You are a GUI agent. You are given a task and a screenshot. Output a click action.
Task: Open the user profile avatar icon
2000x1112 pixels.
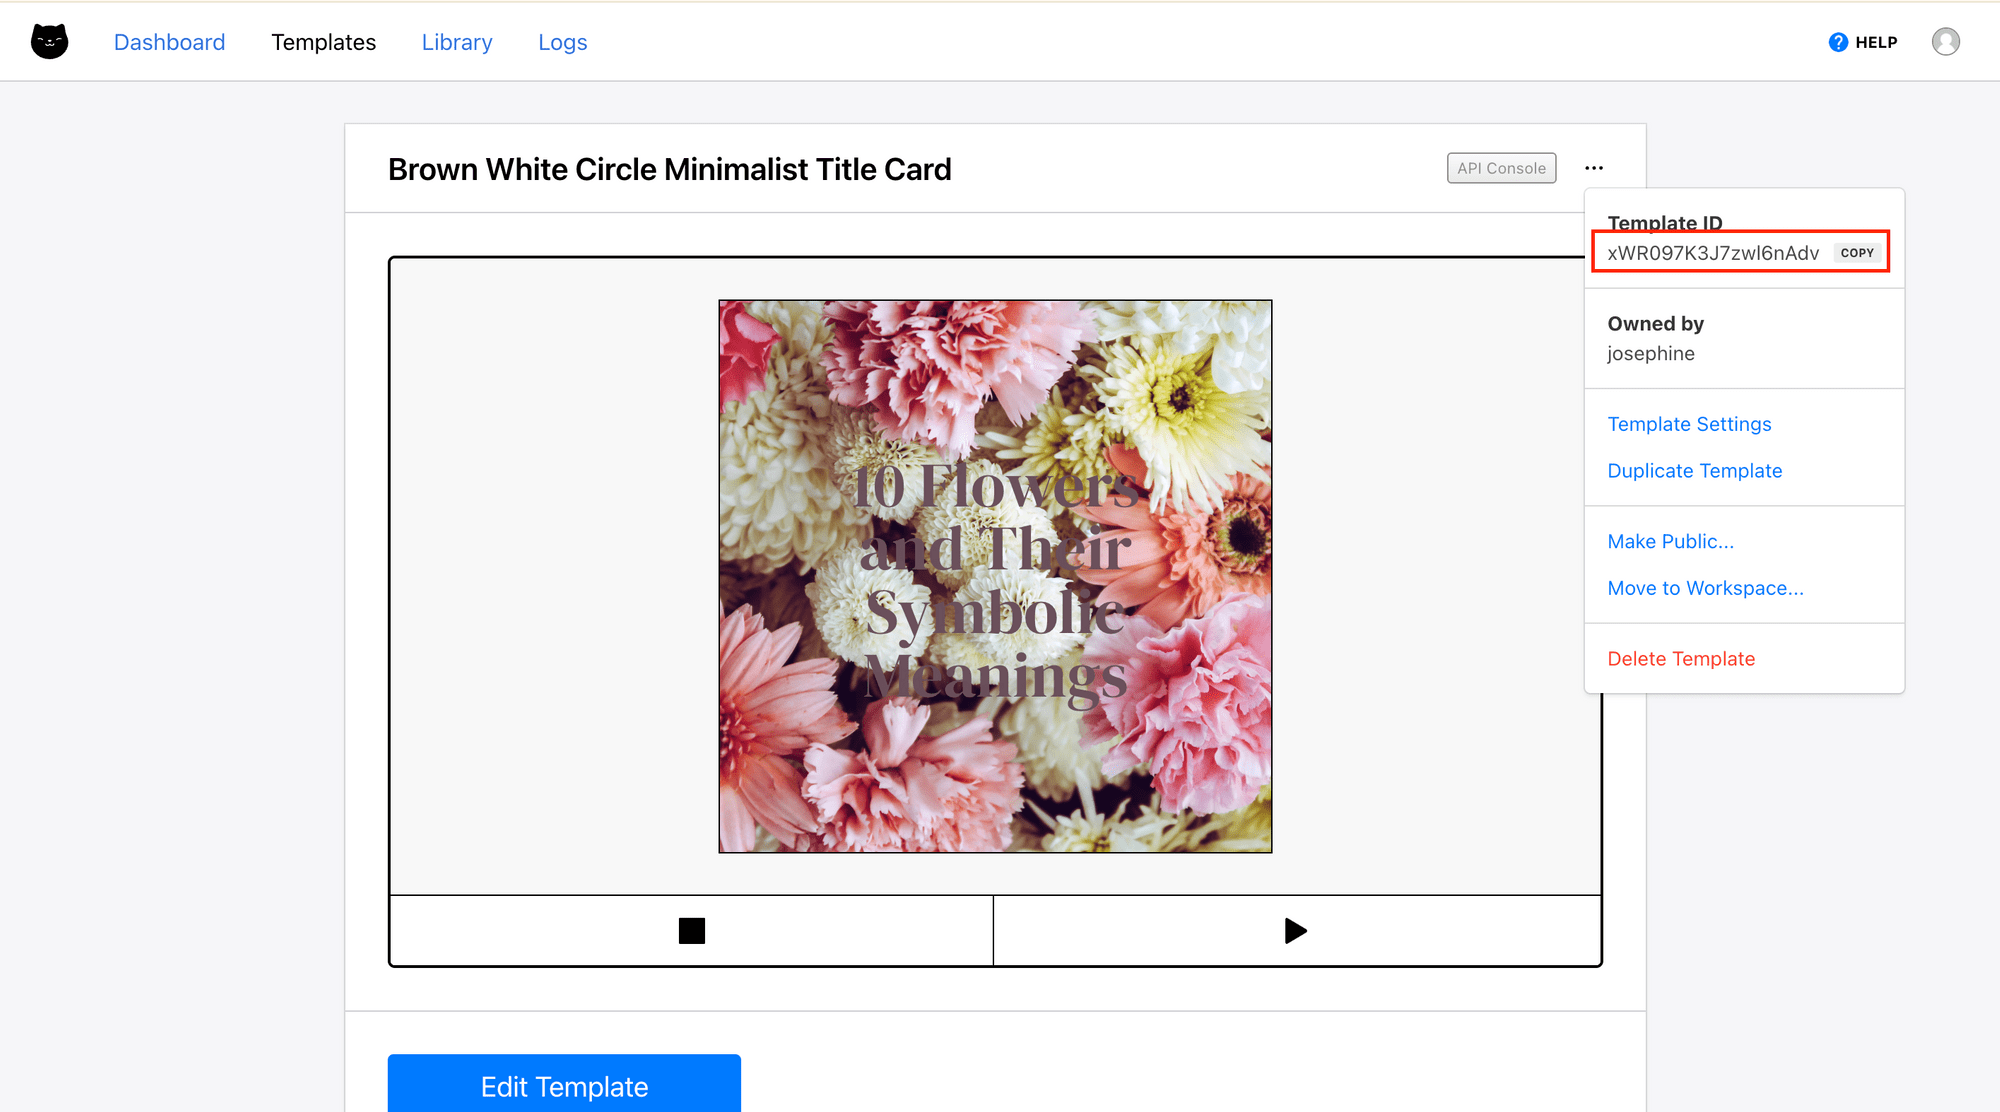tap(1945, 42)
